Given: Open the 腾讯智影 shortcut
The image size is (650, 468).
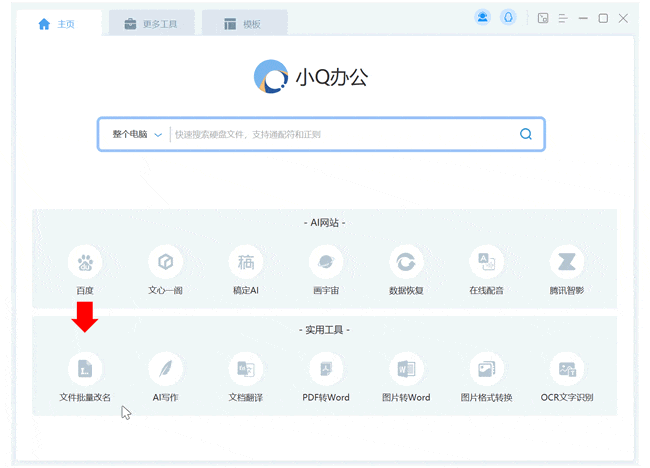Looking at the screenshot, I should (x=567, y=263).
